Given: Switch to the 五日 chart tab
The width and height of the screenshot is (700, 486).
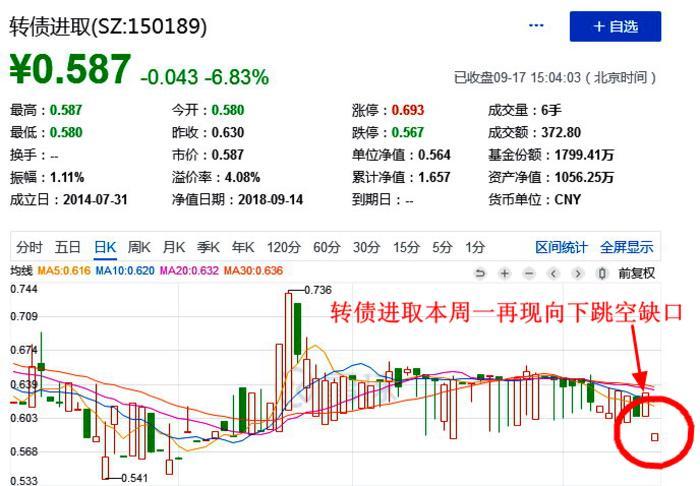Looking at the screenshot, I should 67,247.
